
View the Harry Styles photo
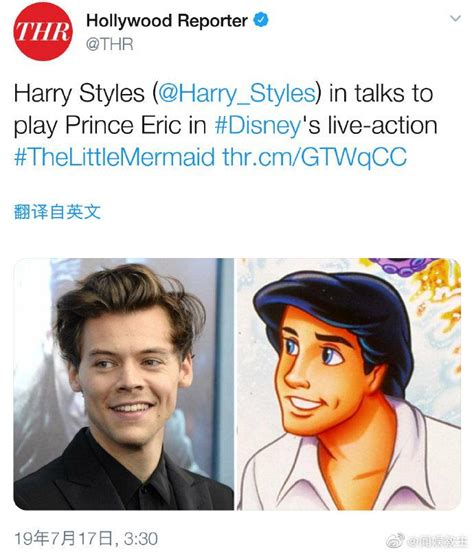(124, 384)
